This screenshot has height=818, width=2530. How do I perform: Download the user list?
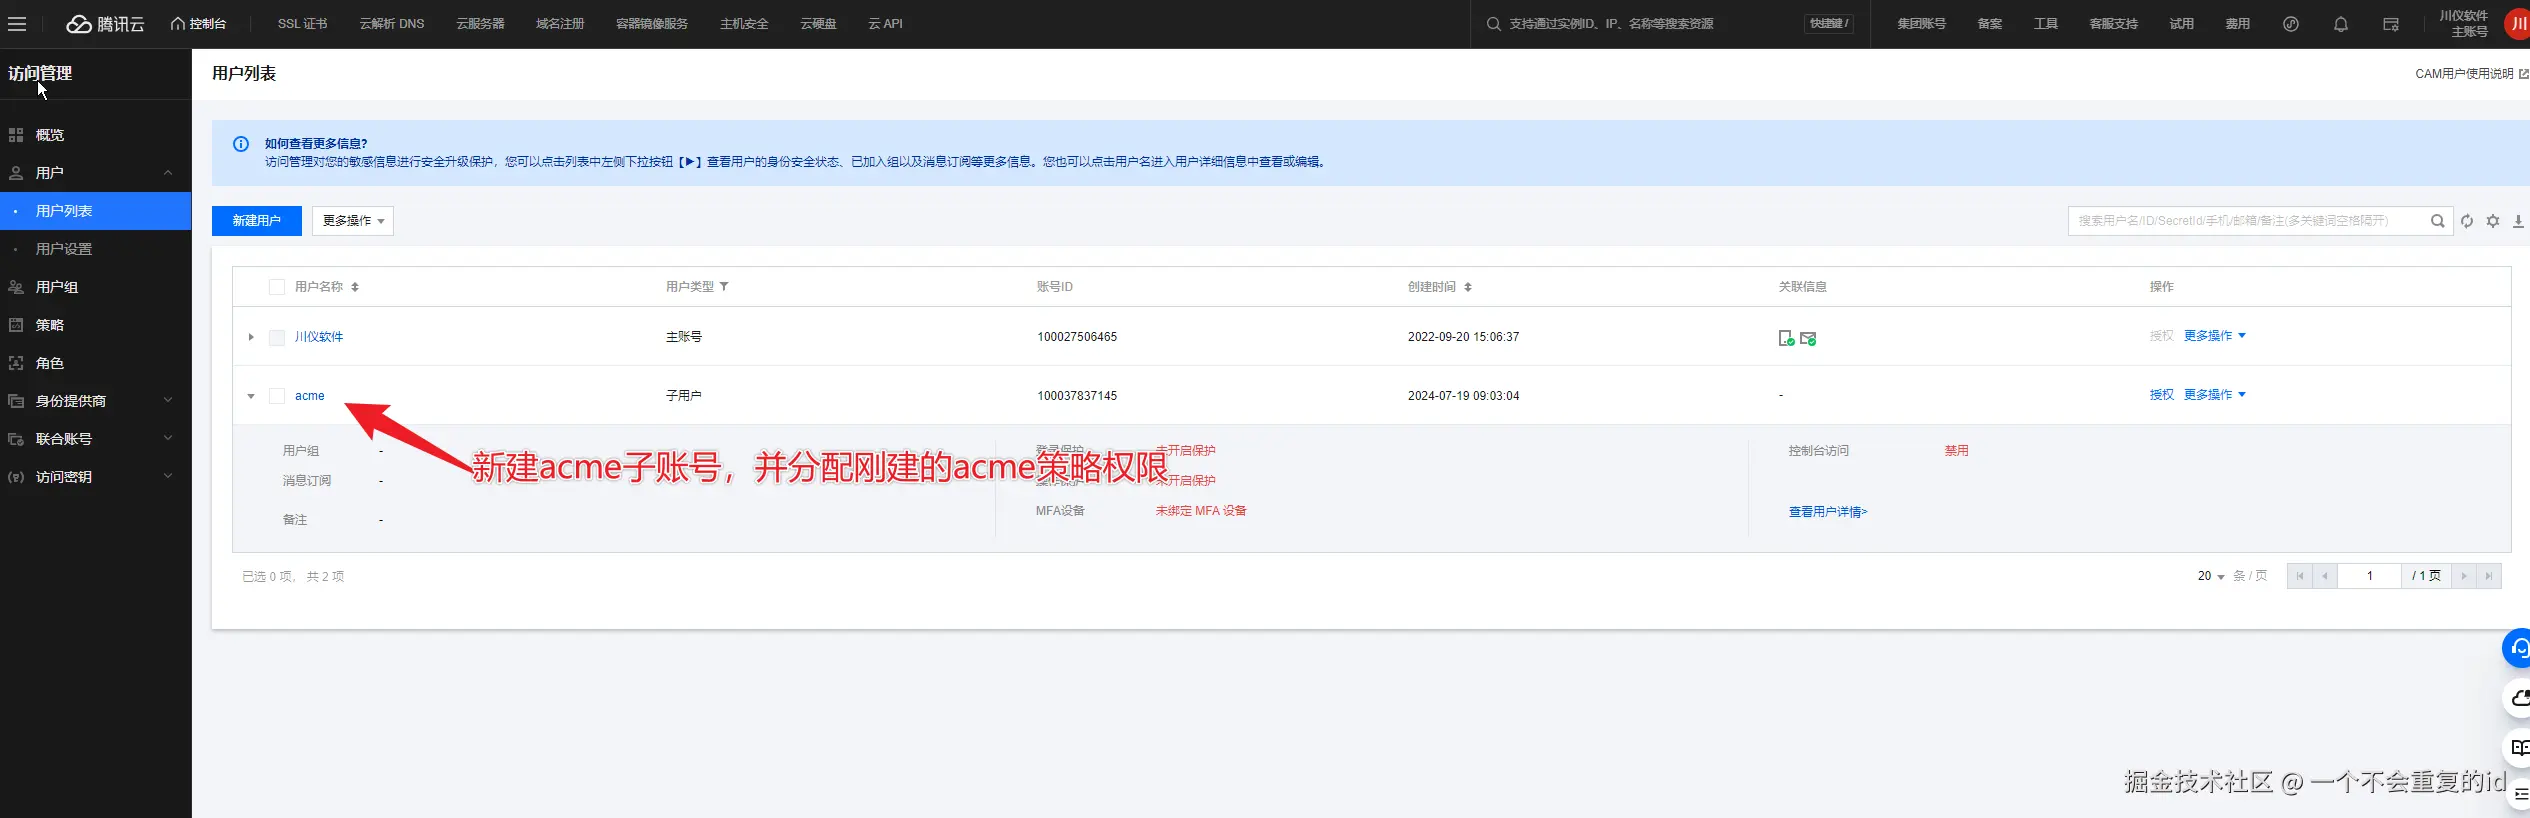[x=2518, y=221]
